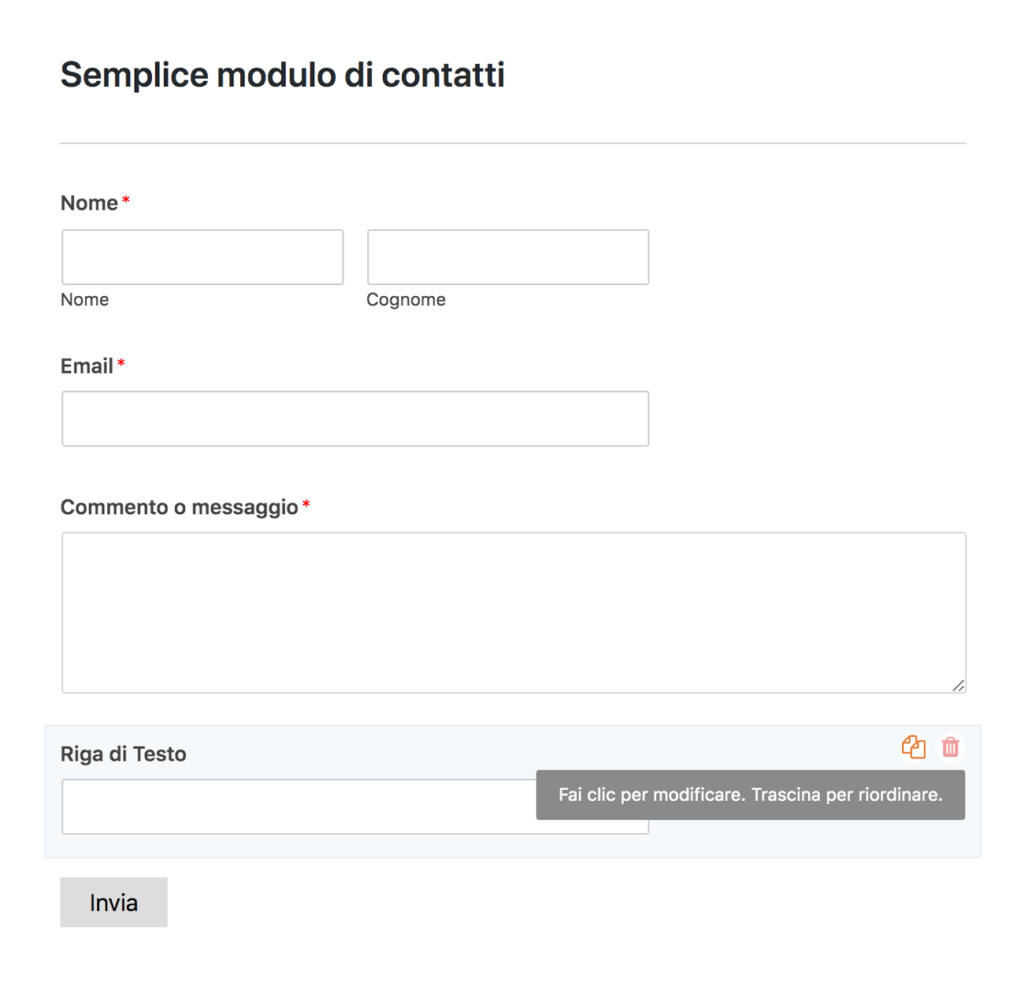The width and height of the screenshot is (1024, 986).
Task: Click the gray reorder tooltip message
Action: tap(750, 794)
